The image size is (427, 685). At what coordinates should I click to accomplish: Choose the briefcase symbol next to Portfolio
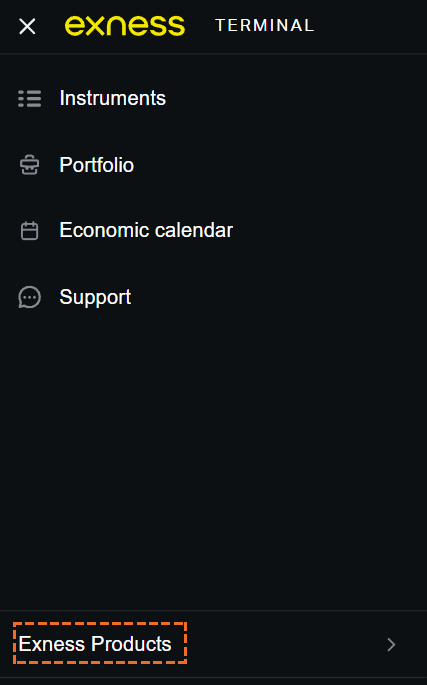coord(30,165)
